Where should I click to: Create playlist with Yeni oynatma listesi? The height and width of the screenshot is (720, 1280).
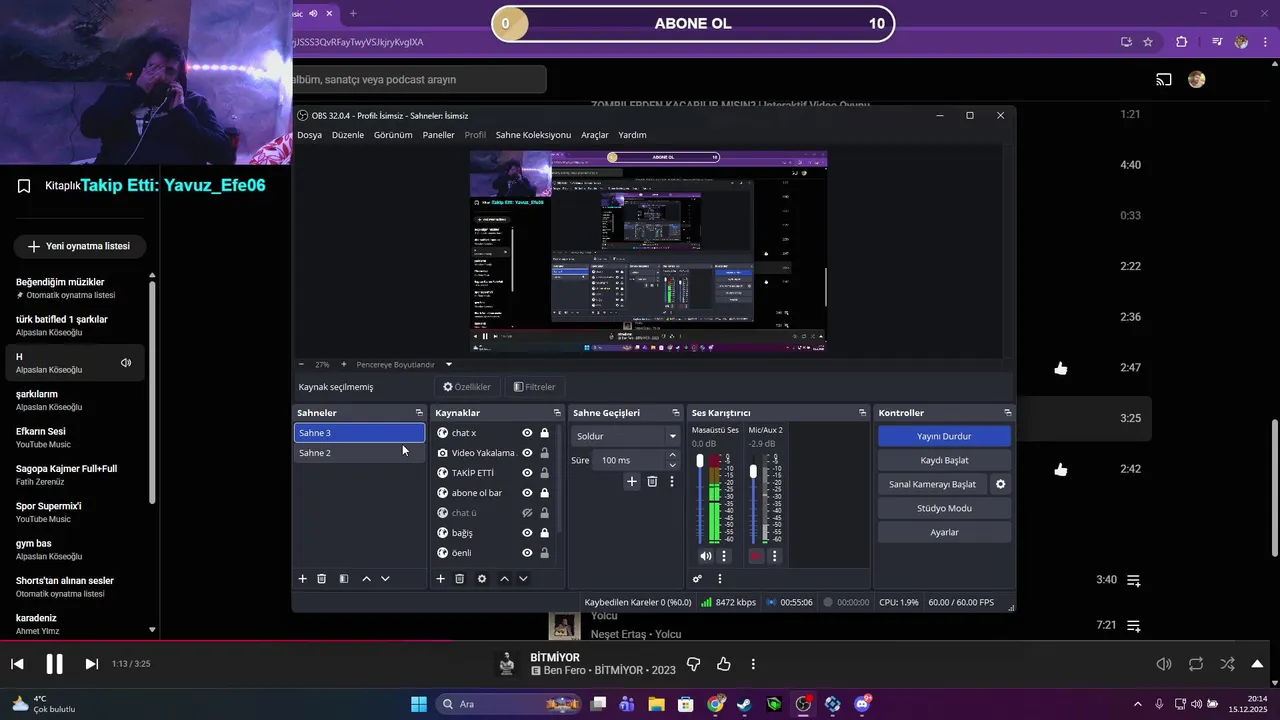click(79, 246)
